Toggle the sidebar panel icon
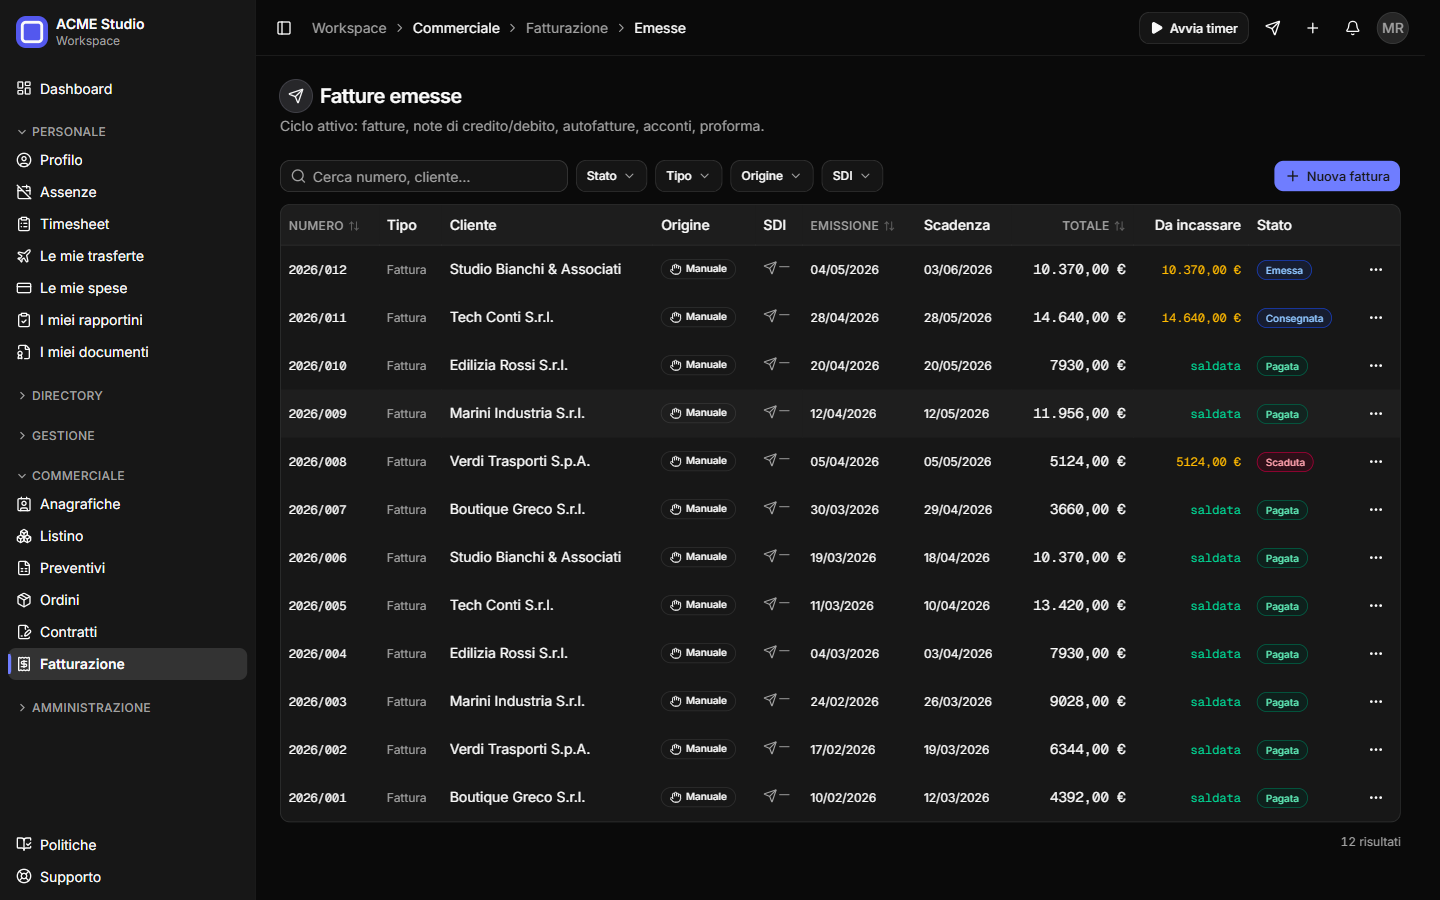Viewport: 1440px width, 900px height. 284,28
